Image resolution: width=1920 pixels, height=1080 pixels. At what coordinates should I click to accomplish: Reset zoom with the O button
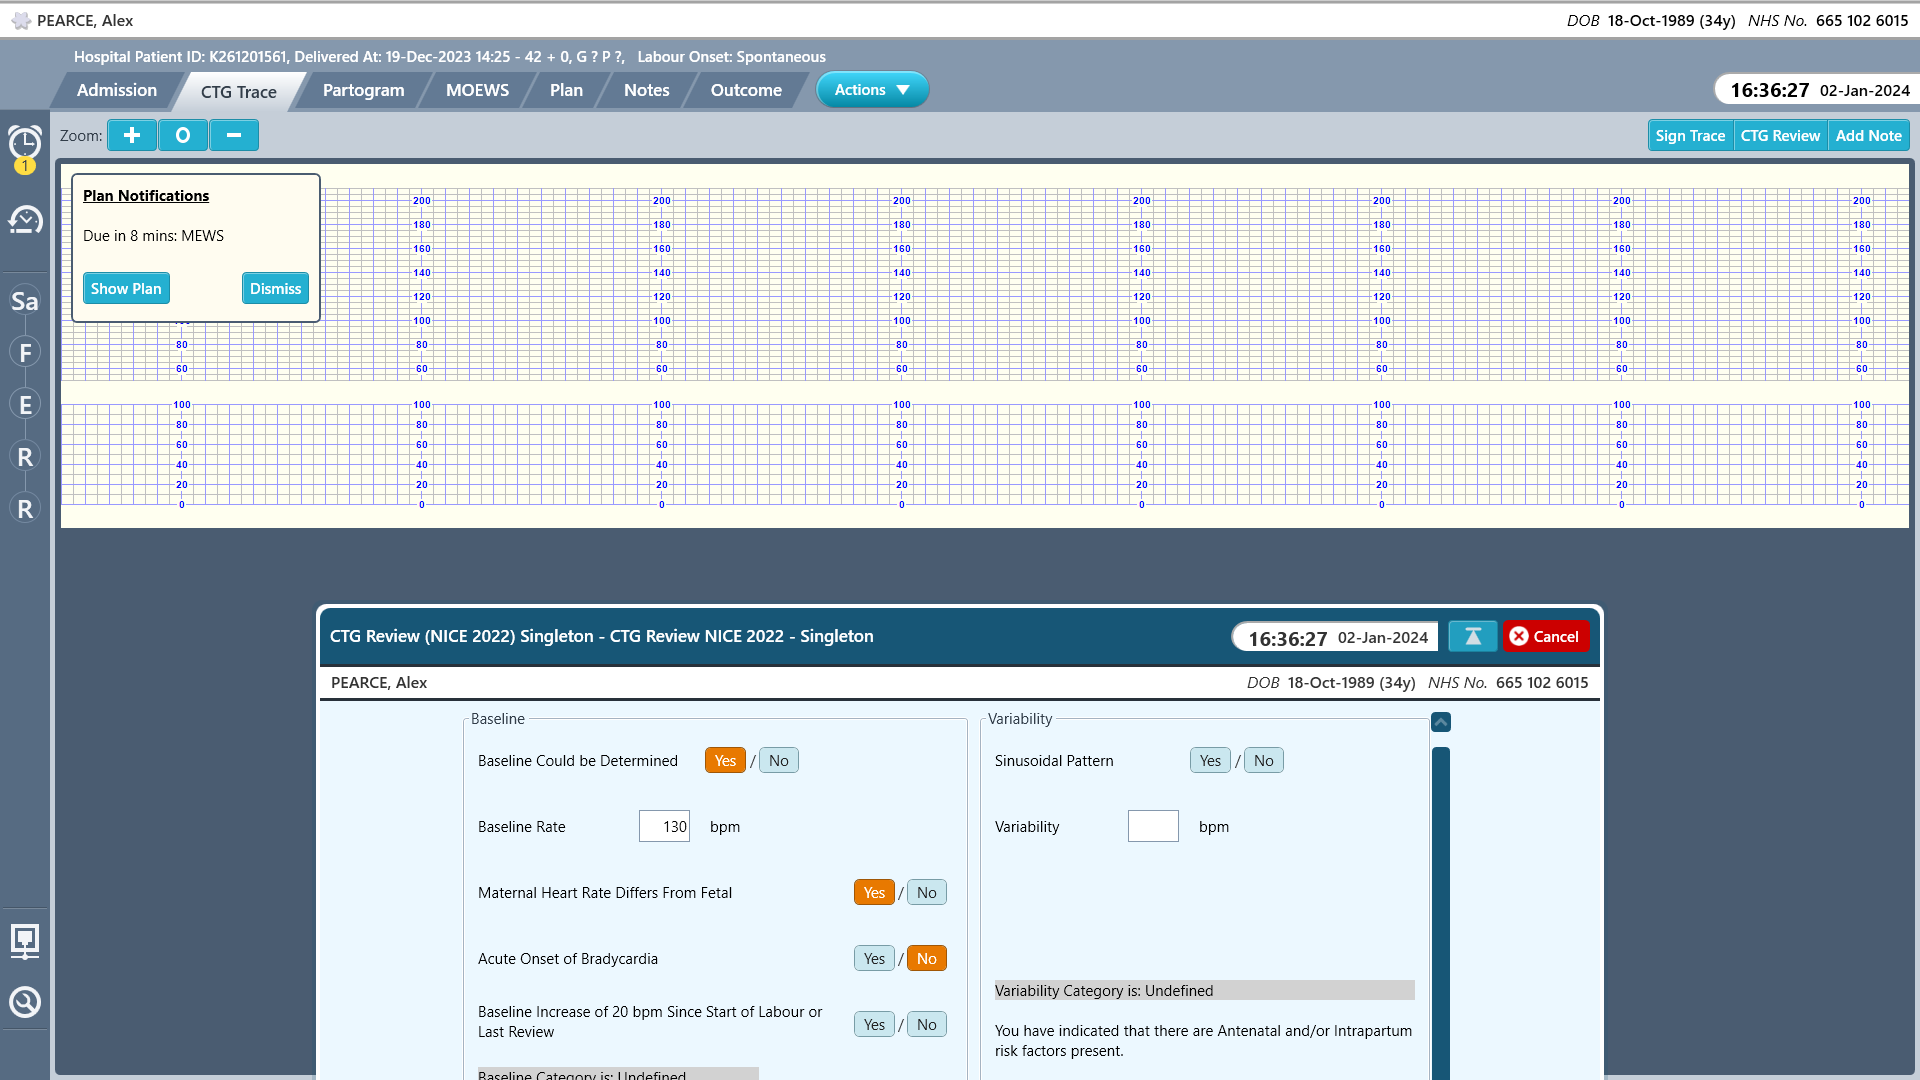click(183, 135)
